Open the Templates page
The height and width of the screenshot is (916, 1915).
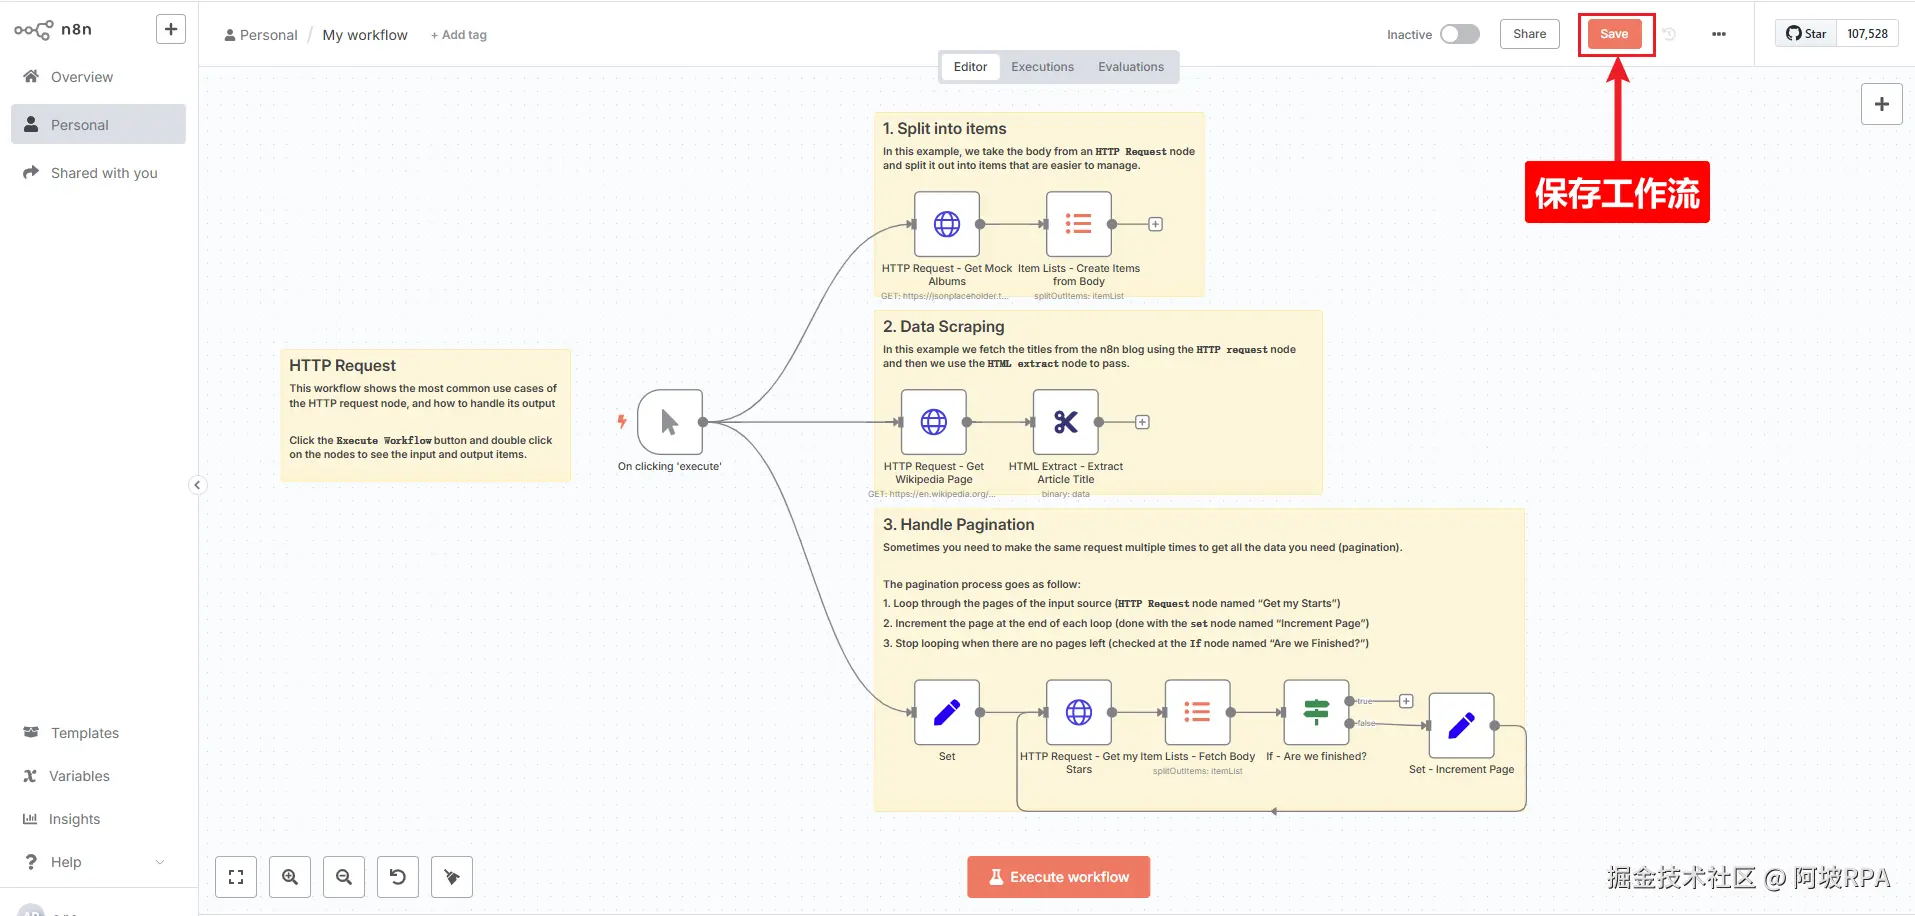[x=98, y=733]
